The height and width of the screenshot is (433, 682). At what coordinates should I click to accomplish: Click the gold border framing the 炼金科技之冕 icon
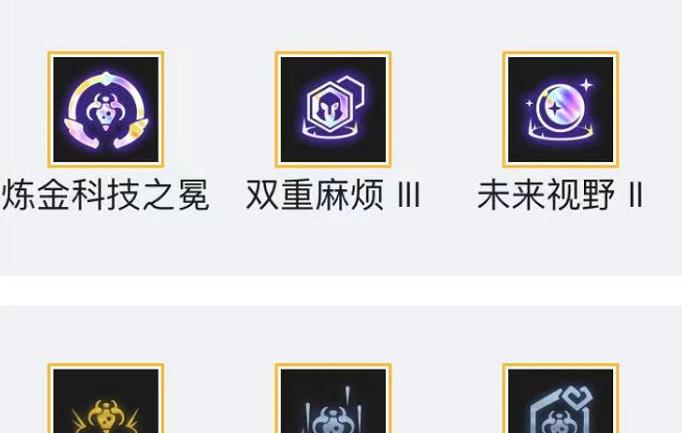[106, 54]
